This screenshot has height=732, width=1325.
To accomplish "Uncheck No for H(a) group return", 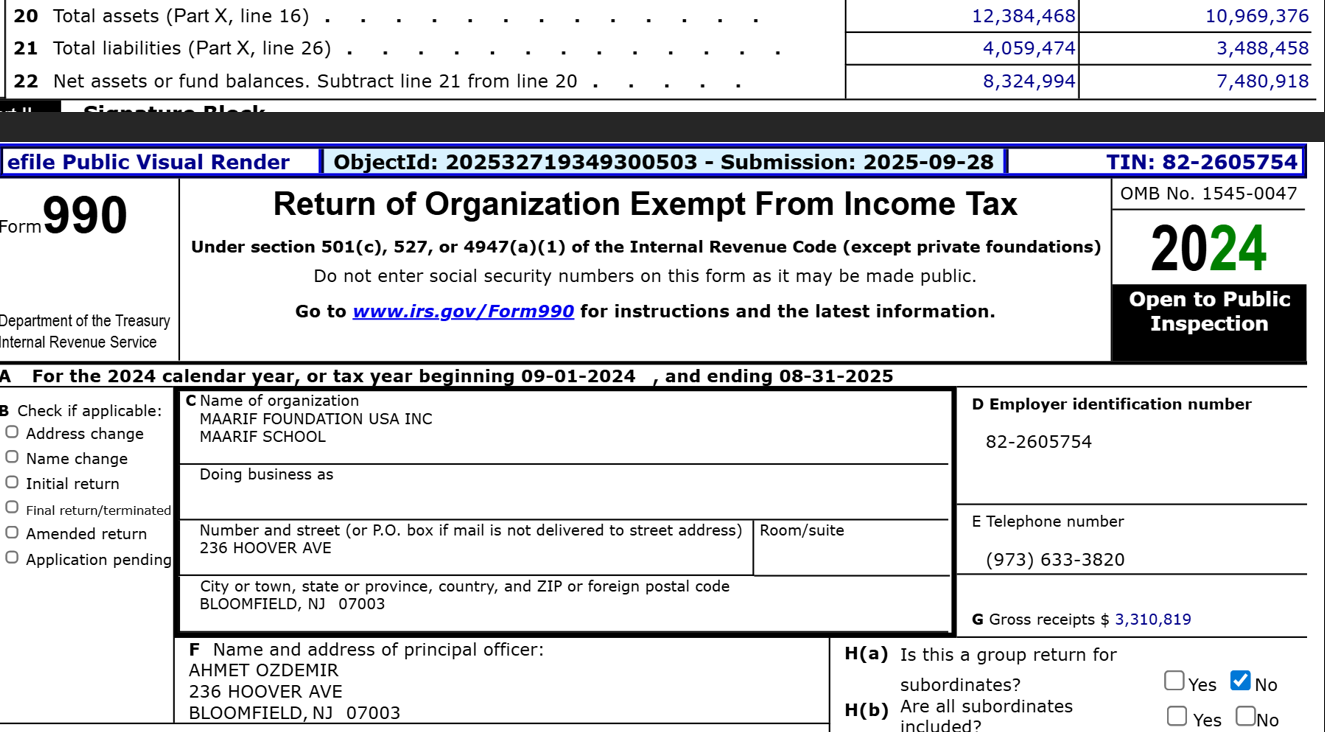I will tap(1240, 681).
